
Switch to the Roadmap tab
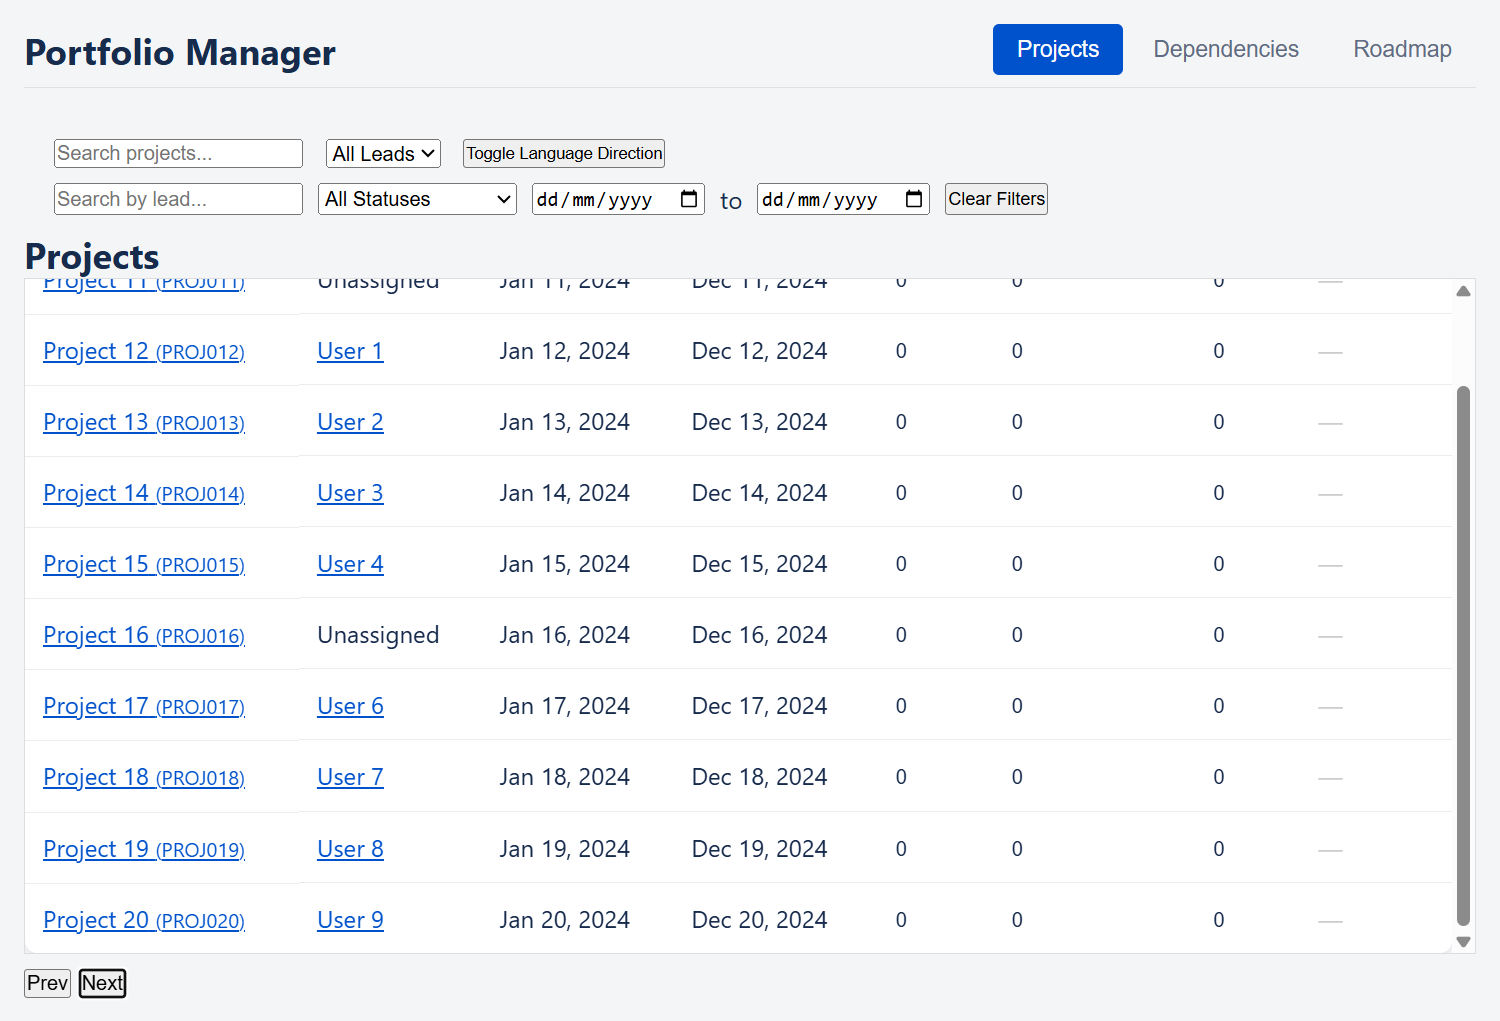pyautogui.click(x=1402, y=49)
